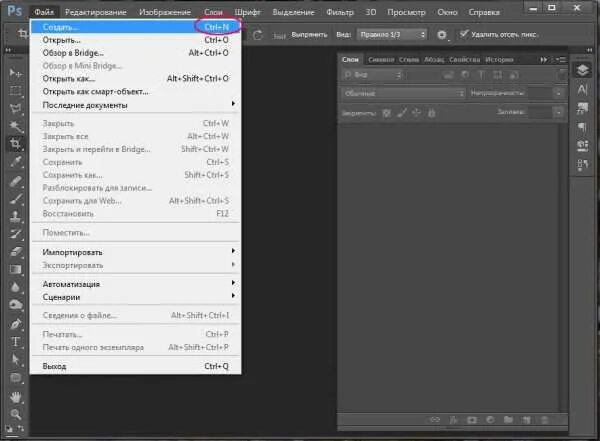Select the Rectangular Marquee tool
The width and height of the screenshot is (600, 441).
[16, 91]
